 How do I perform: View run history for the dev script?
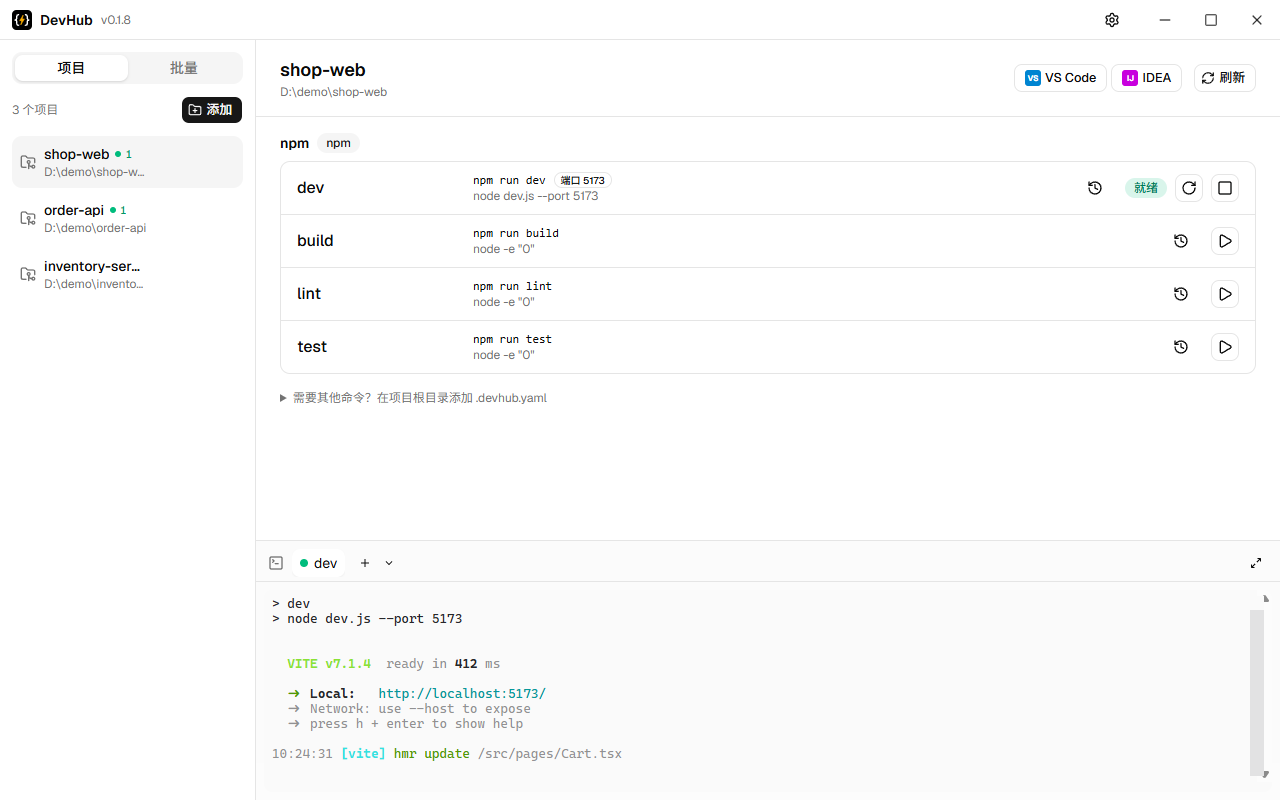[x=1095, y=188]
